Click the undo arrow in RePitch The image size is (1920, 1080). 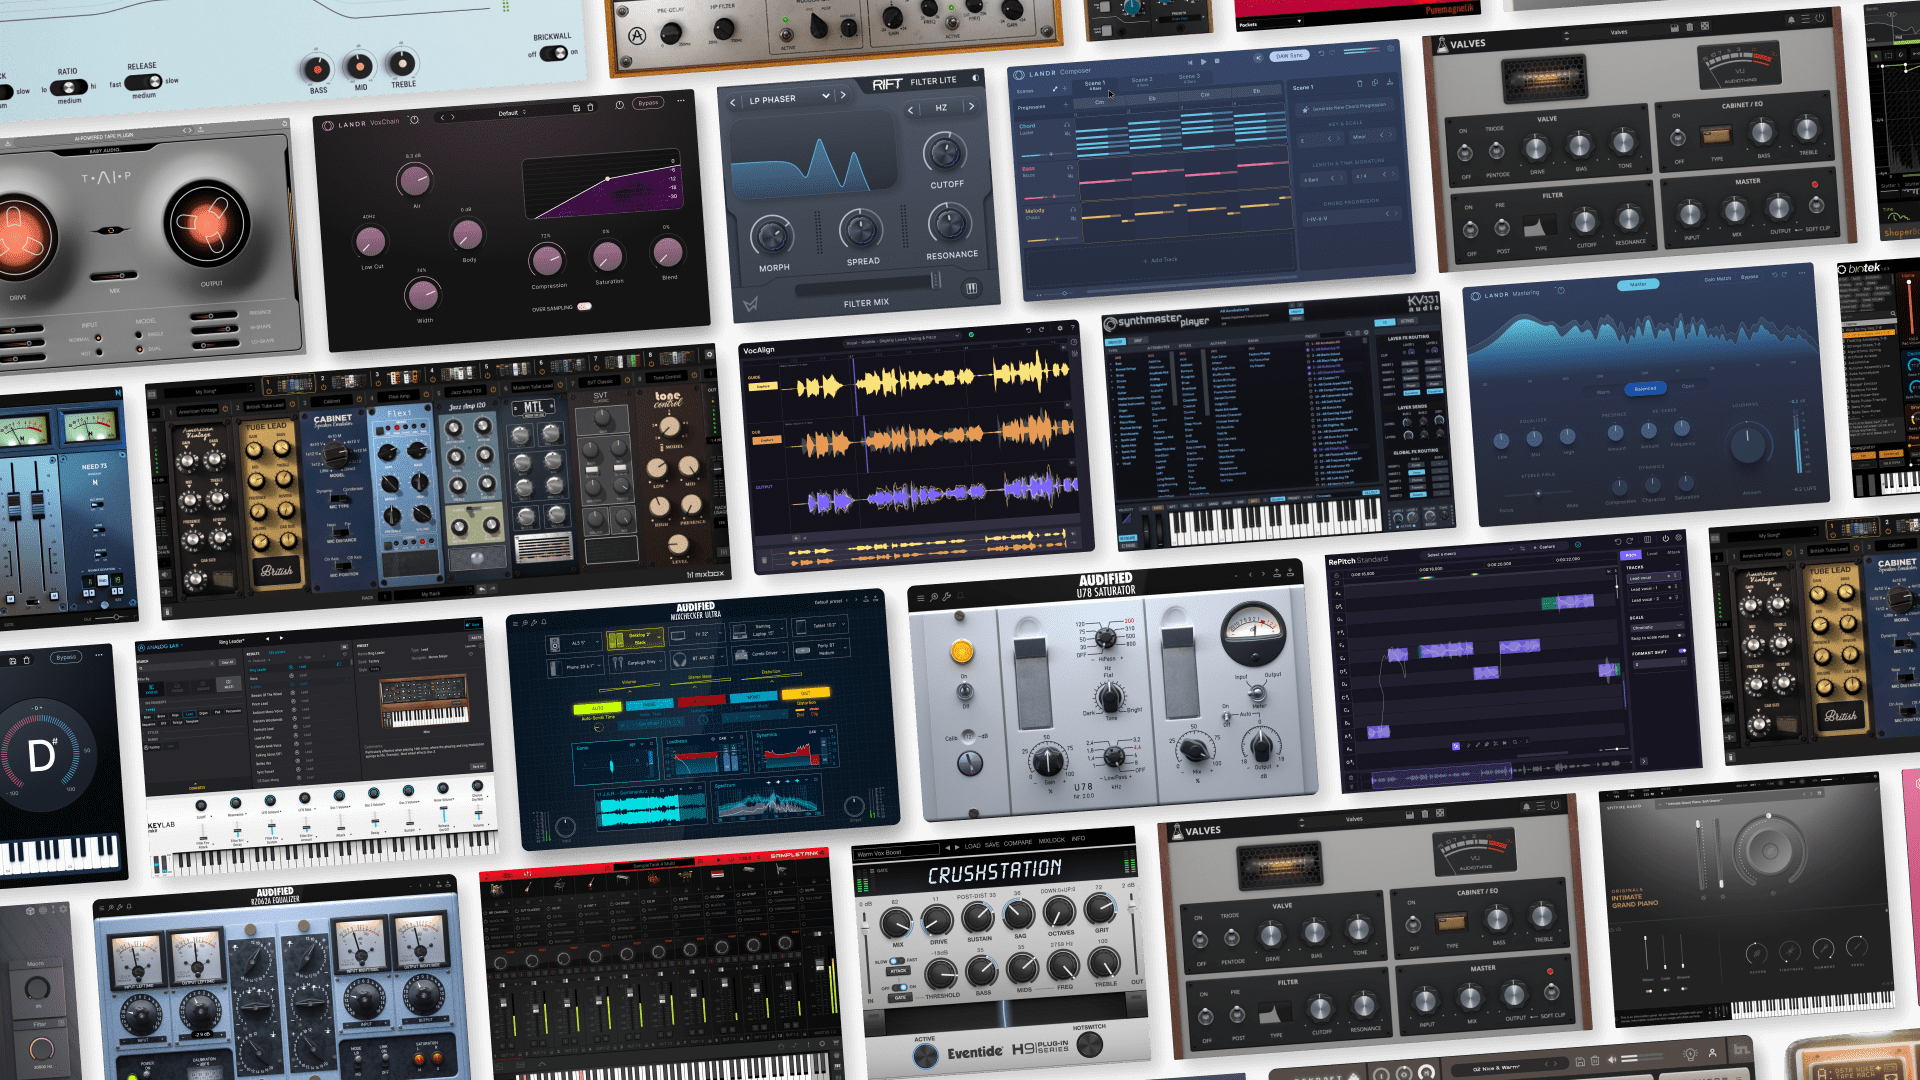coord(1618,542)
